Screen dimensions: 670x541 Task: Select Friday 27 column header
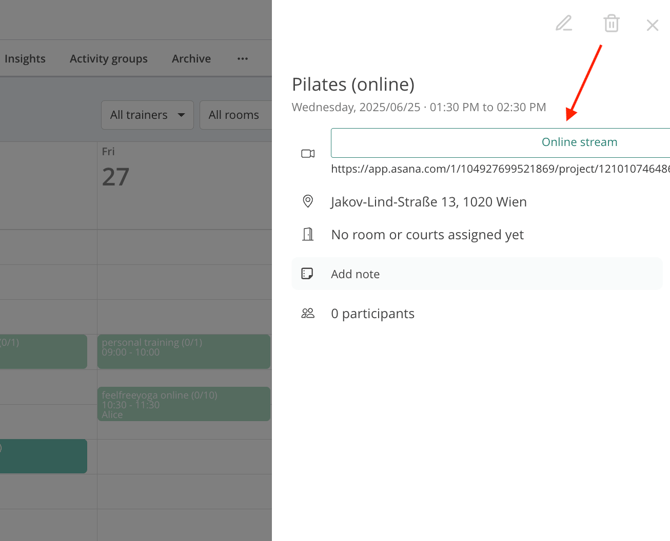tap(116, 168)
